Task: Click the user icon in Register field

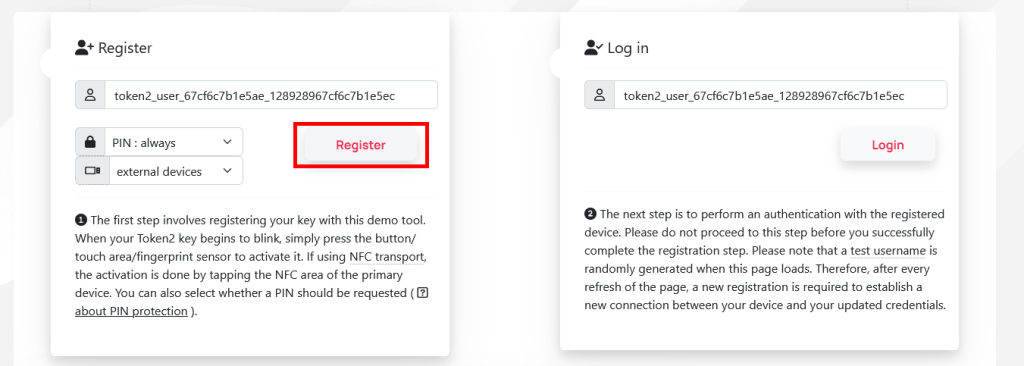Action: (x=90, y=95)
